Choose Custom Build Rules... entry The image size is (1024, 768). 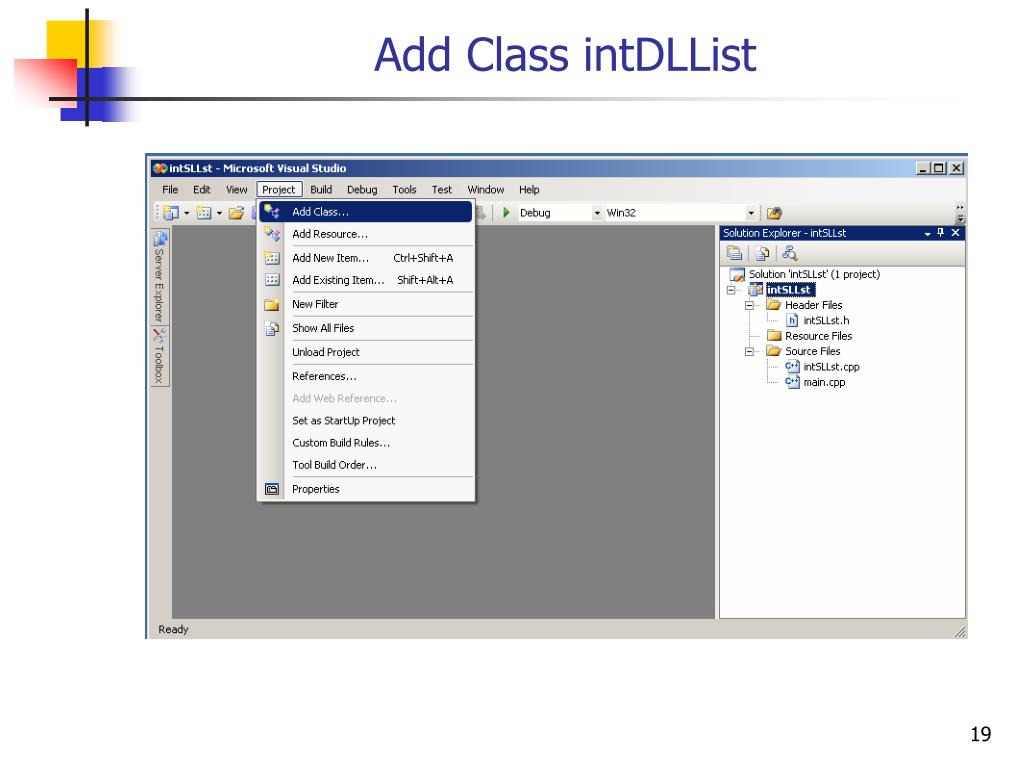point(366,443)
